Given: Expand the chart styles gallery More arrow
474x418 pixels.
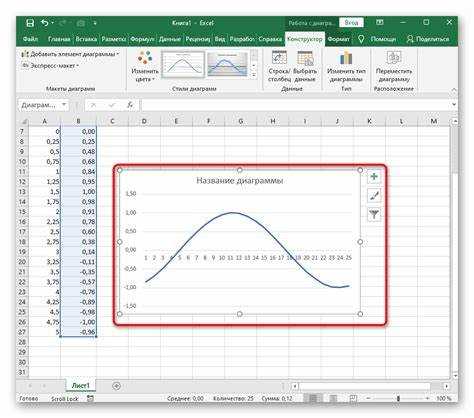Looking at the screenshot, I should tap(254, 75).
